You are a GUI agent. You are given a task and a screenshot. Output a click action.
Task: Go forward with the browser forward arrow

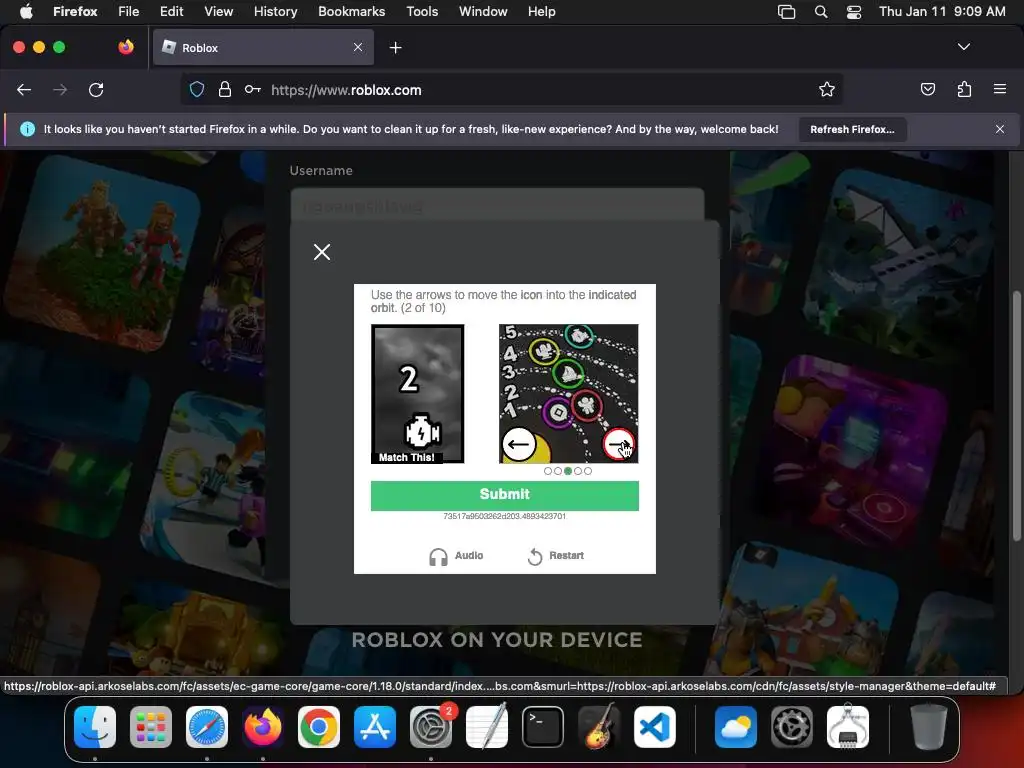pyautogui.click(x=60, y=90)
